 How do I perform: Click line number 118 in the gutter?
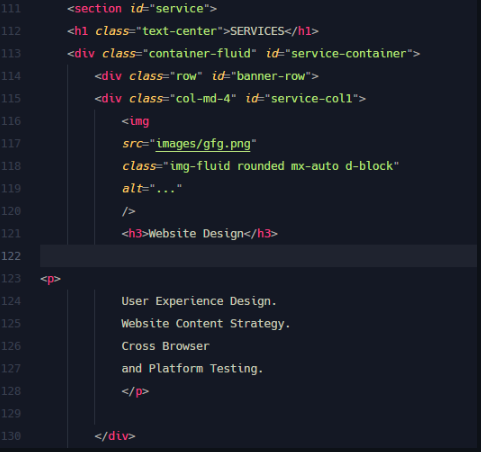click(11, 166)
